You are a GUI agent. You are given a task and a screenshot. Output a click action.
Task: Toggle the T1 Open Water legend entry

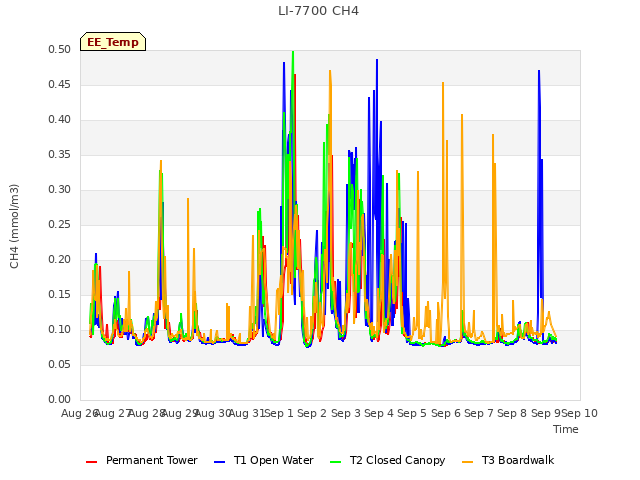[x=264, y=460]
